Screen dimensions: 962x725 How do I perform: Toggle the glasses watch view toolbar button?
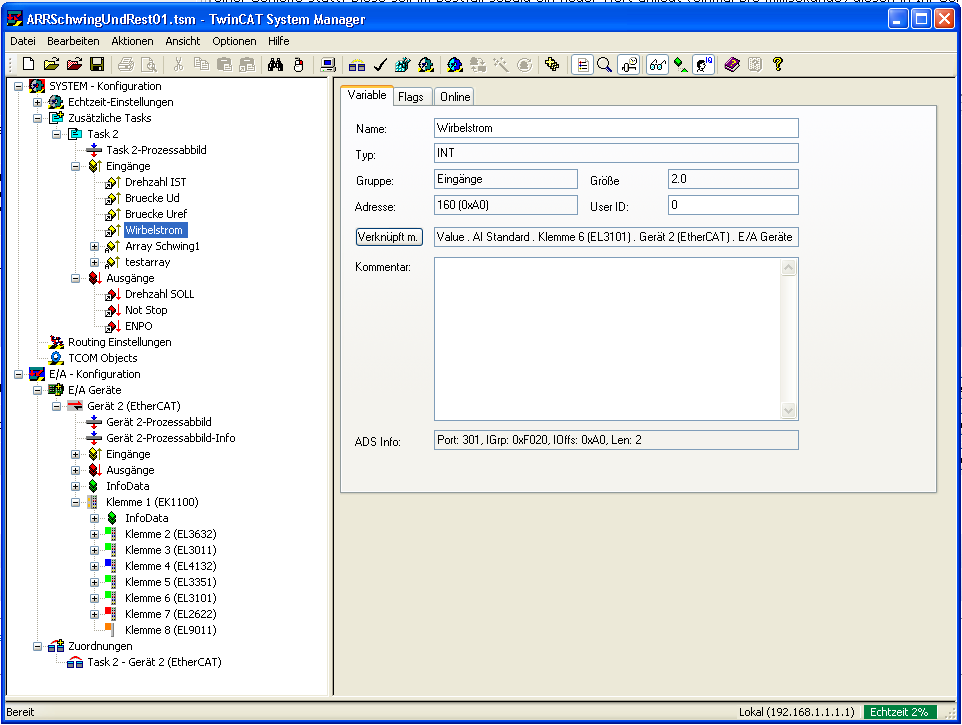657,65
